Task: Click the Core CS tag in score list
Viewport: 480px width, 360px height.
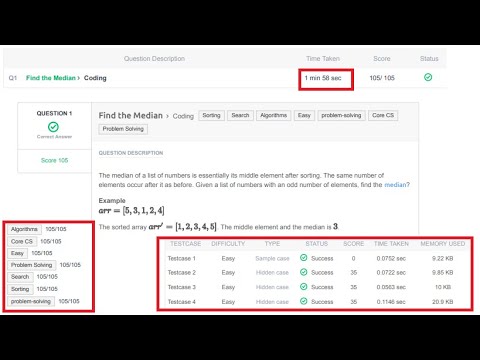Action: 22,241
